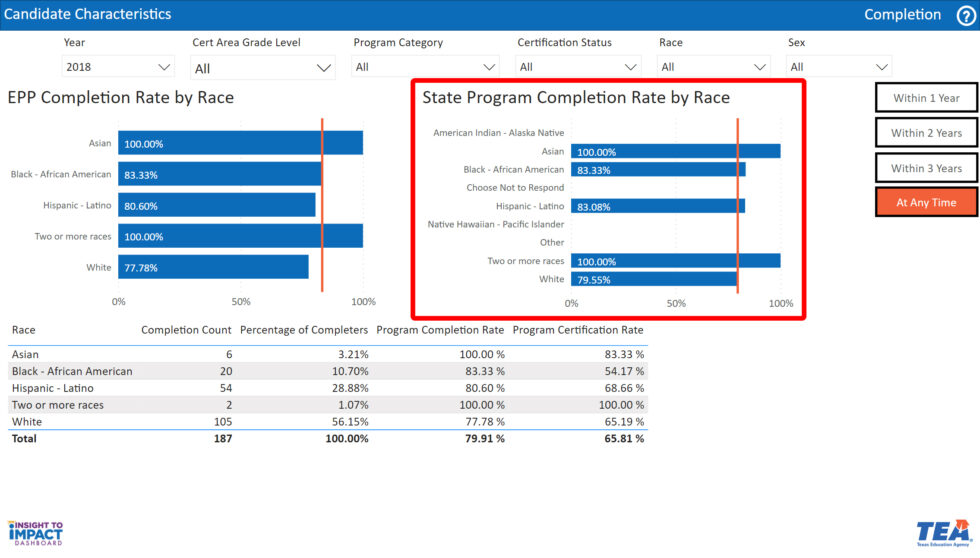
Task: Sort table by Program Certification Rate column
Action: click(578, 330)
